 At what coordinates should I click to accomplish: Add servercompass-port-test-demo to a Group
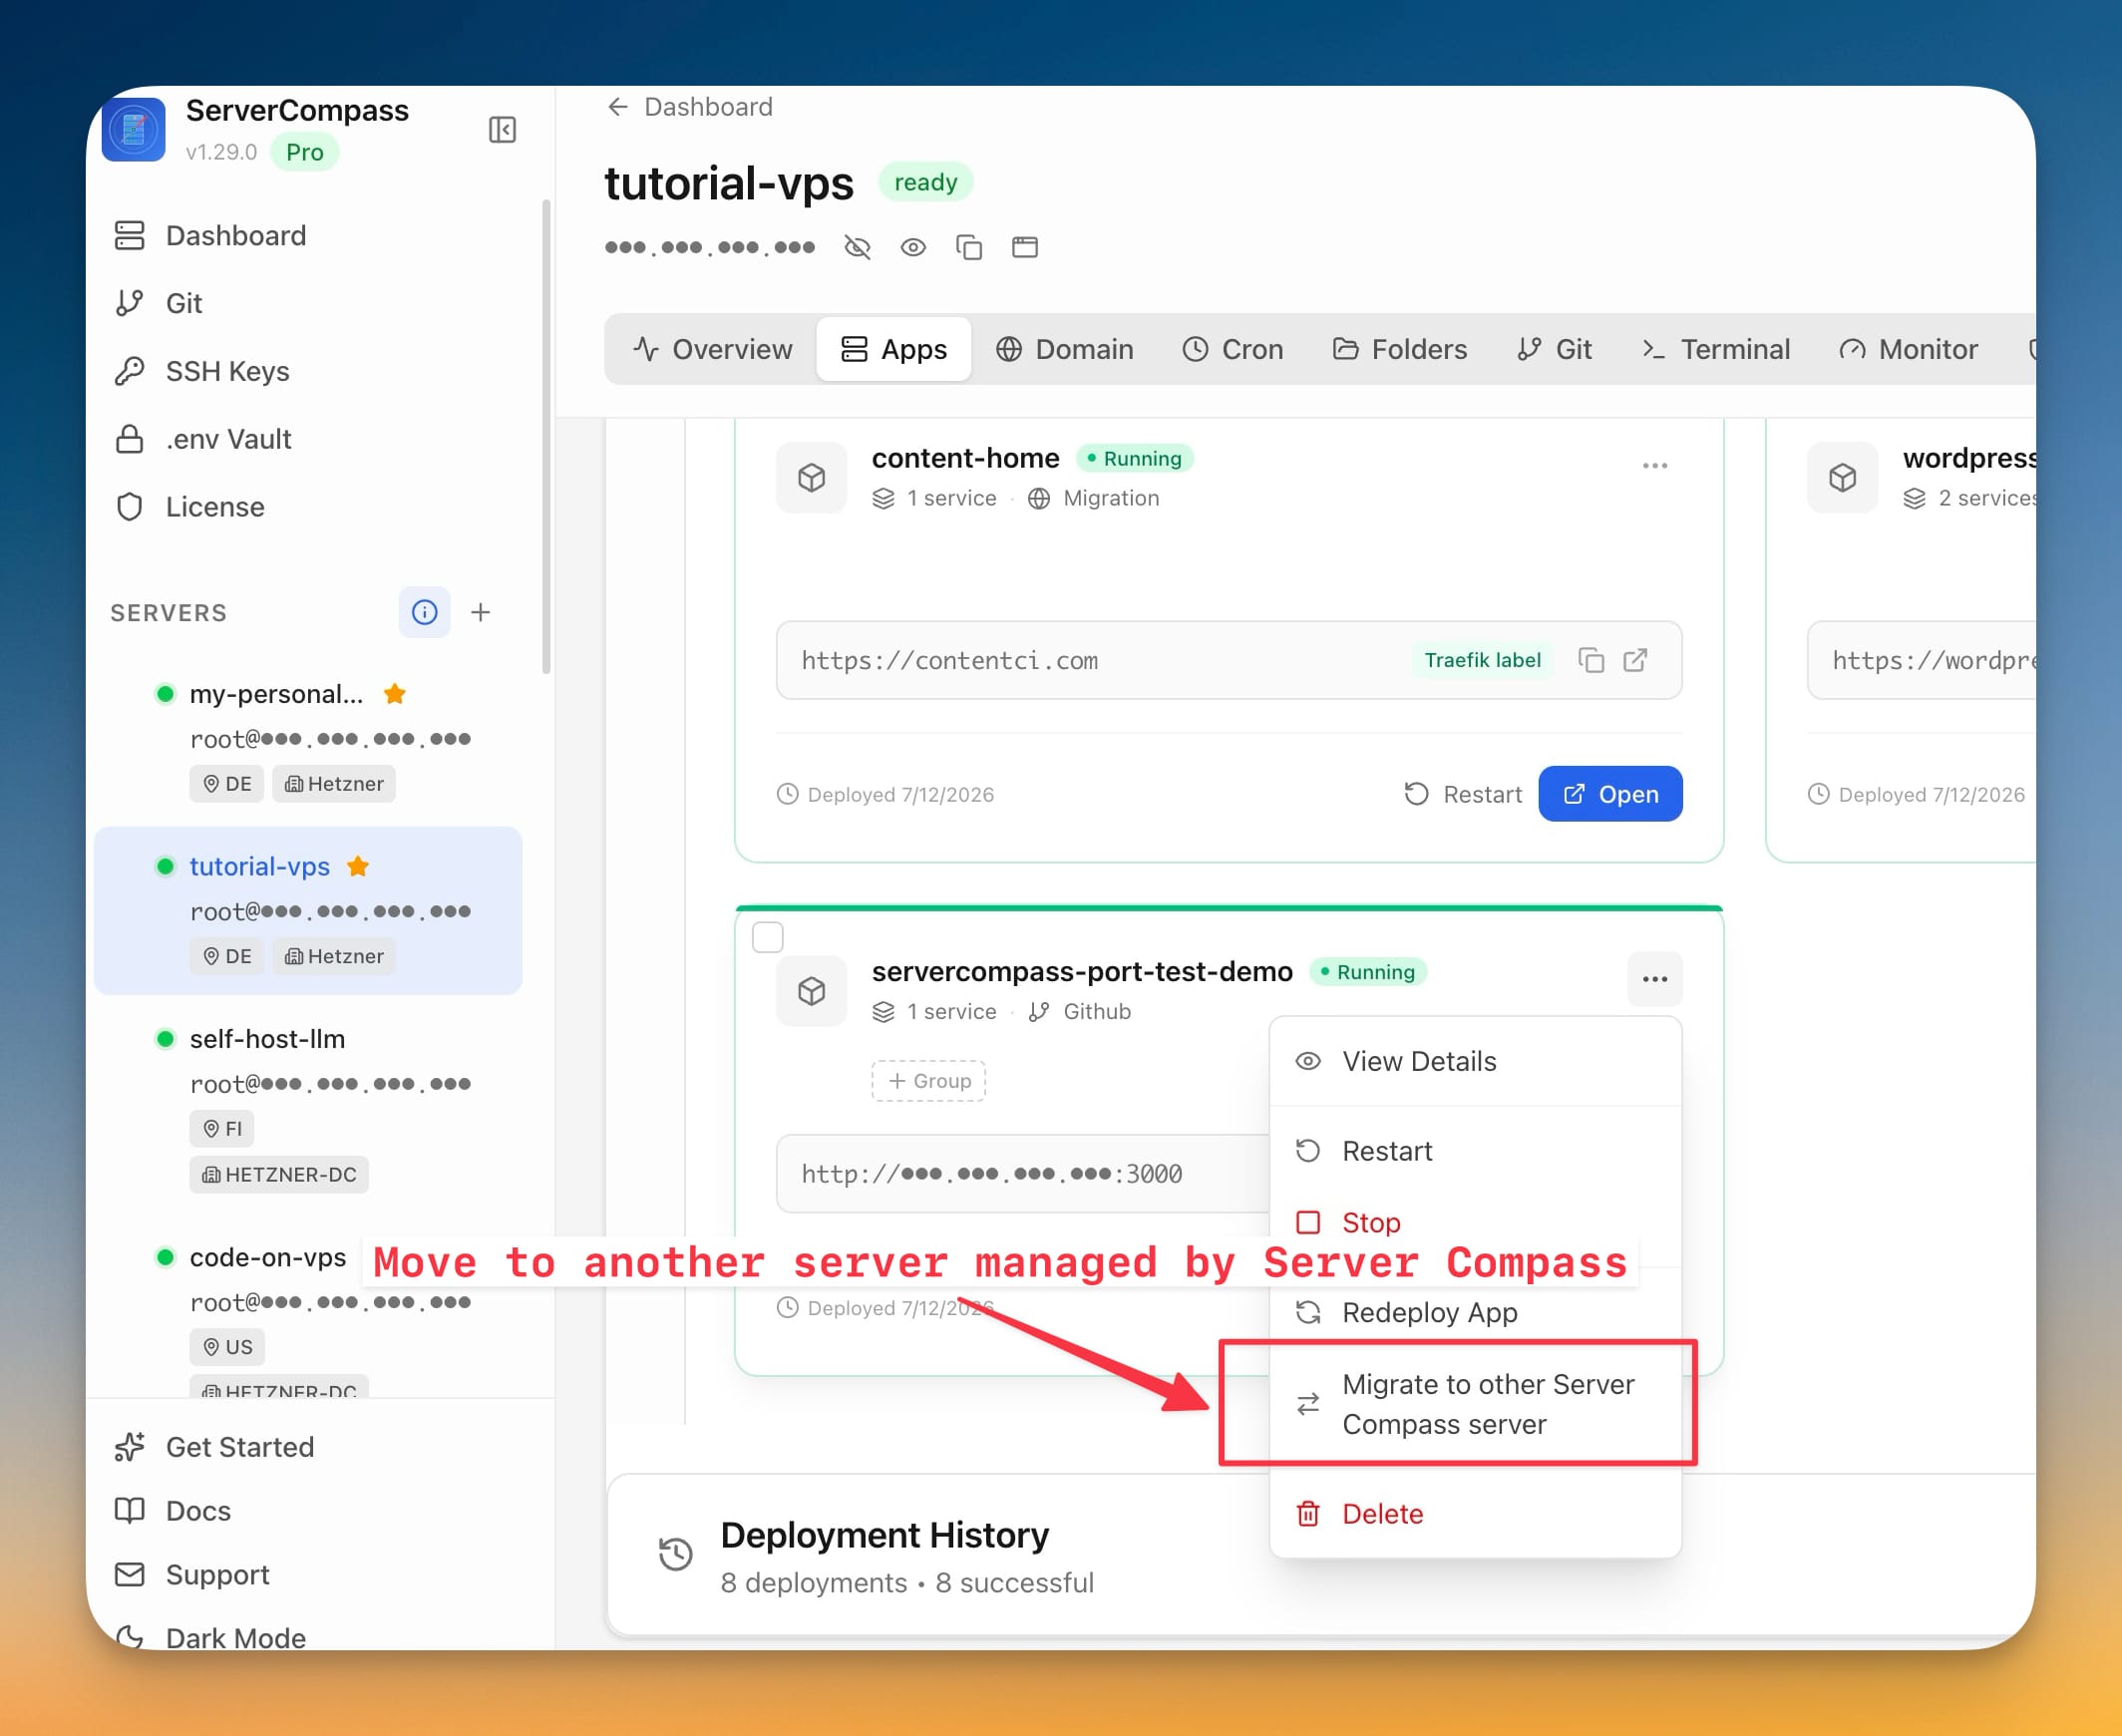[x=929, y=1082]
